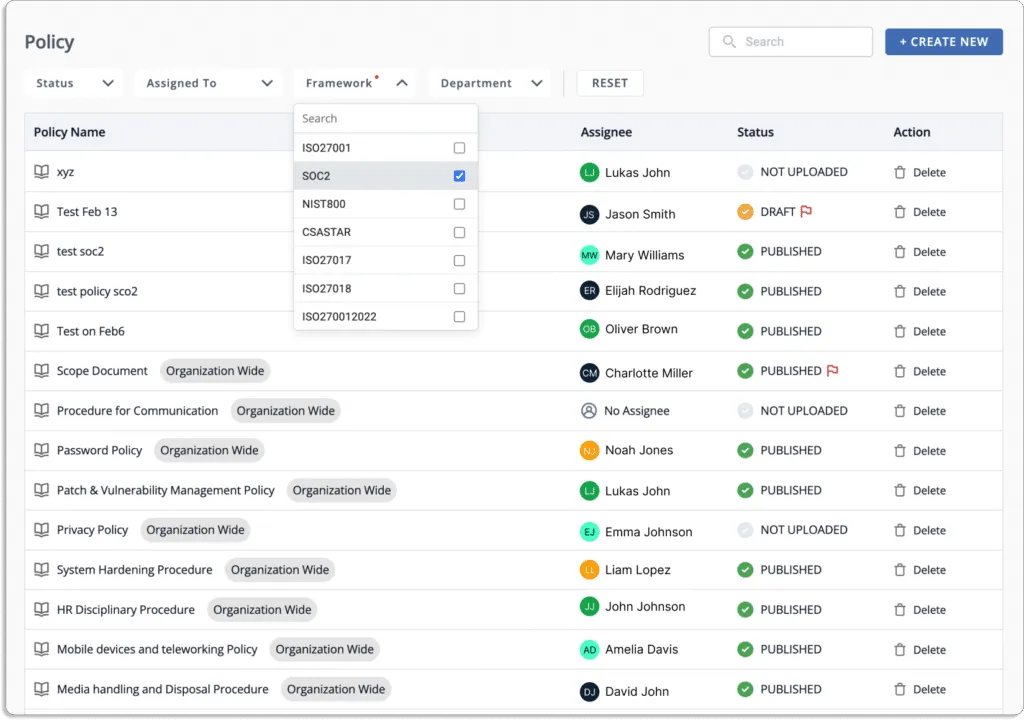This screenshot has width=1024, height=720.
Task: Click the RESET filters button
Action: (609, 83)
